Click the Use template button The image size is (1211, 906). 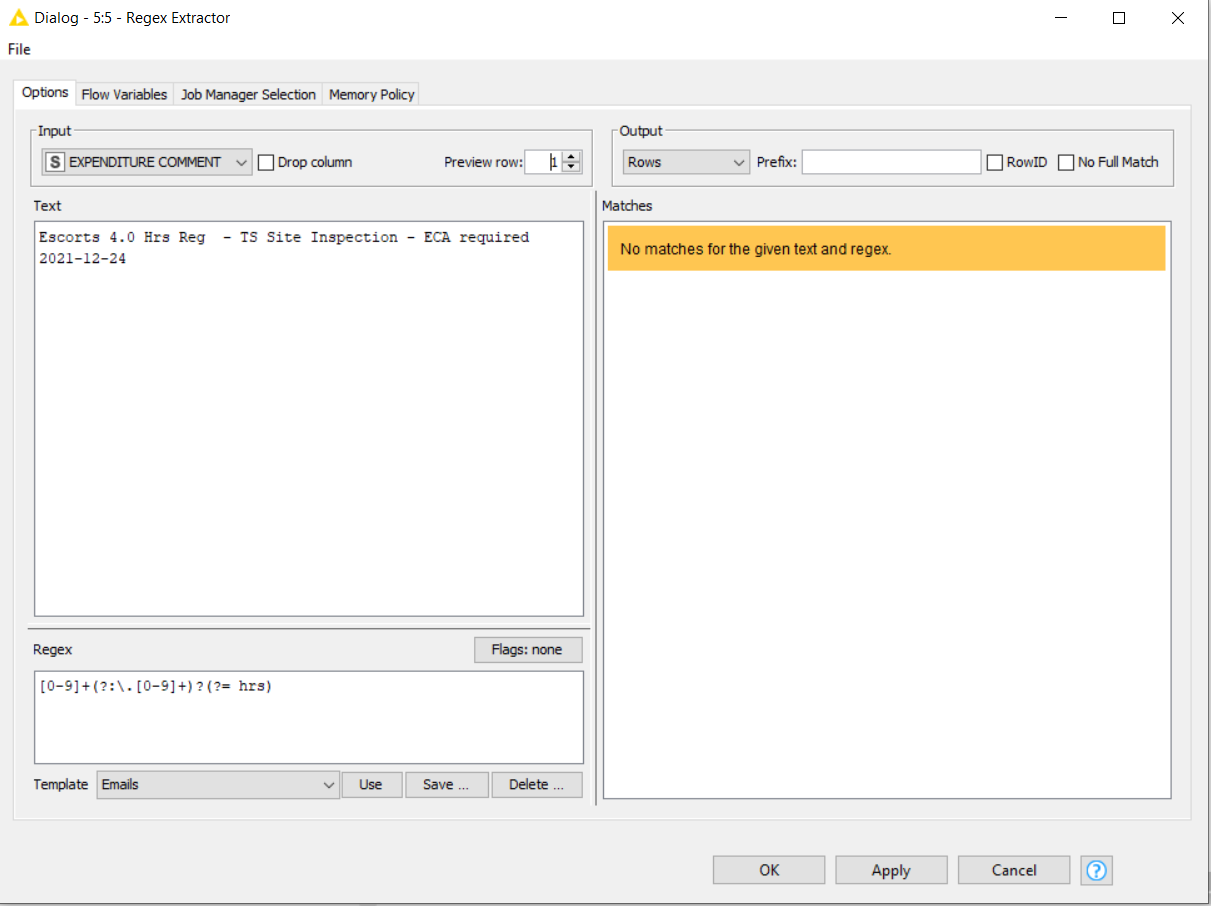(371, 785)
